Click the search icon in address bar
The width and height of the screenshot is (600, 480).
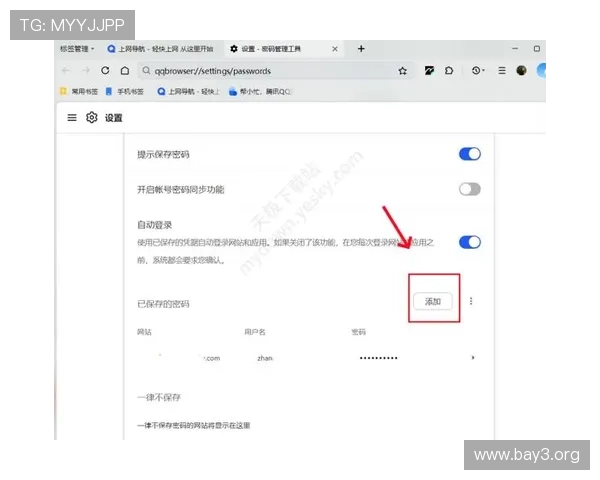146,70
